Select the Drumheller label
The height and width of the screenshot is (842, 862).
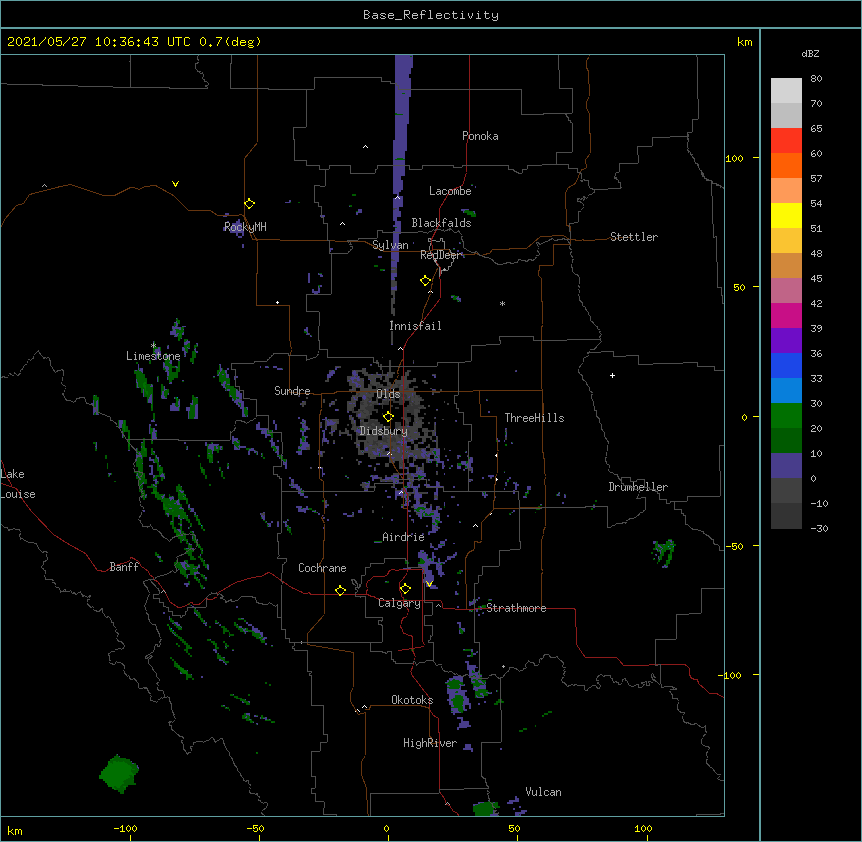pos(638,487)
